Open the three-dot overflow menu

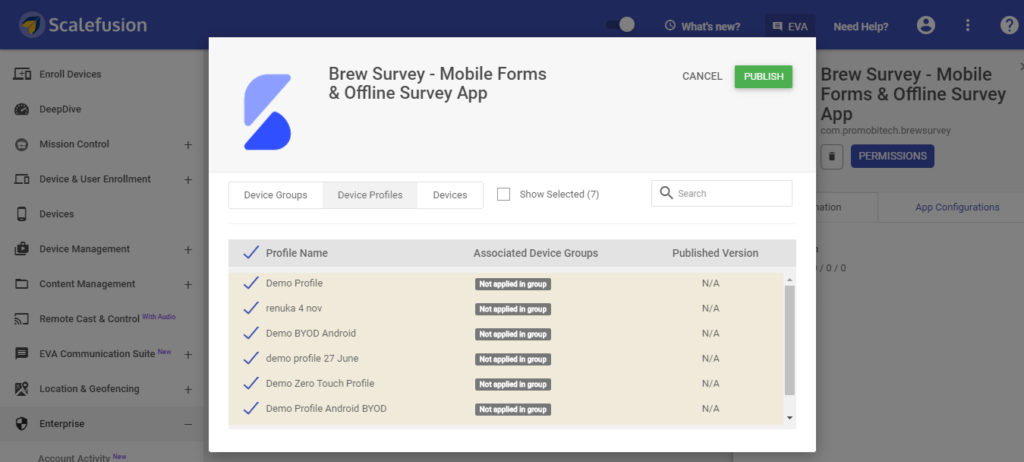click(968, 25)
